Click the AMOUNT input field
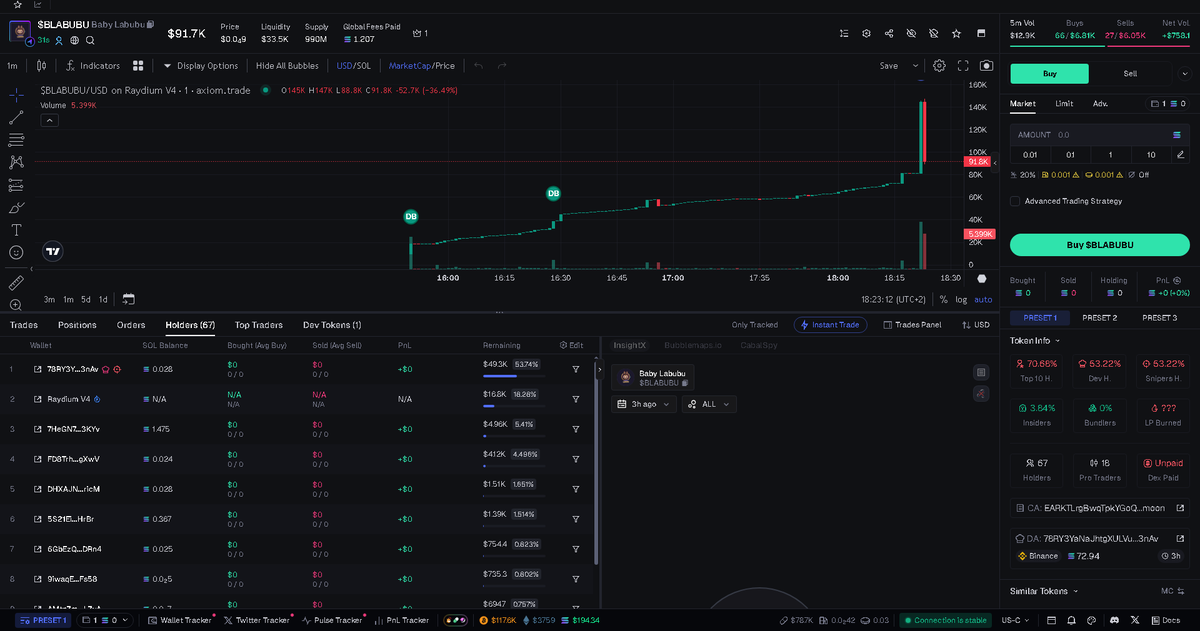1200x631 pixels. tap(1099, 134)
